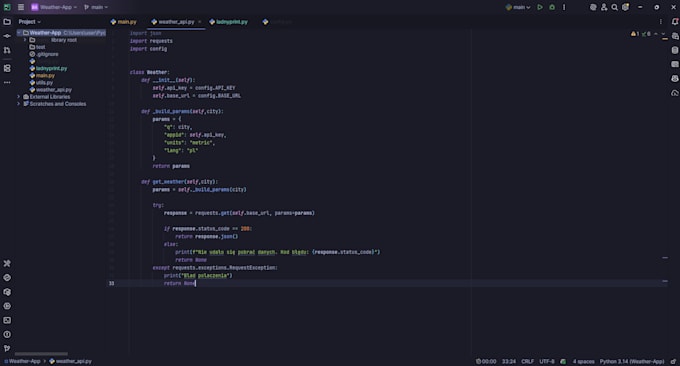
Task: Open the AI Chat tool window
Action: (675, 36)
